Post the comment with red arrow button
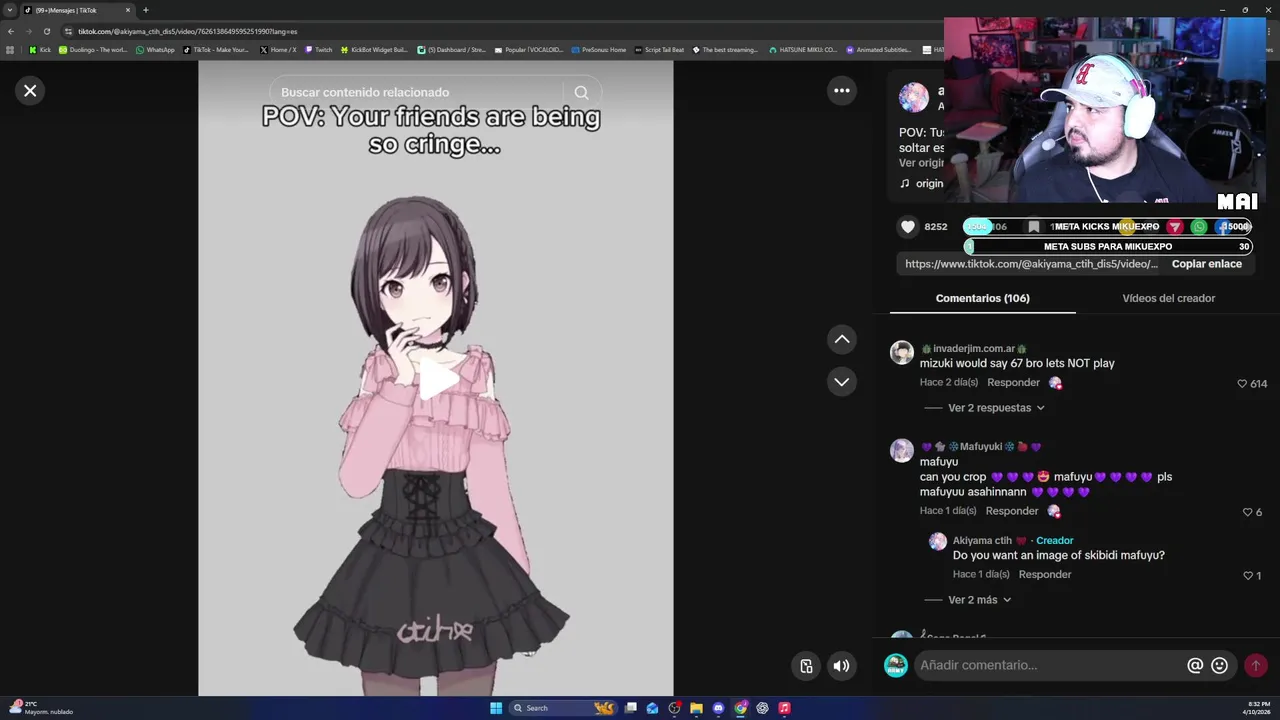 click(1256, 665)
